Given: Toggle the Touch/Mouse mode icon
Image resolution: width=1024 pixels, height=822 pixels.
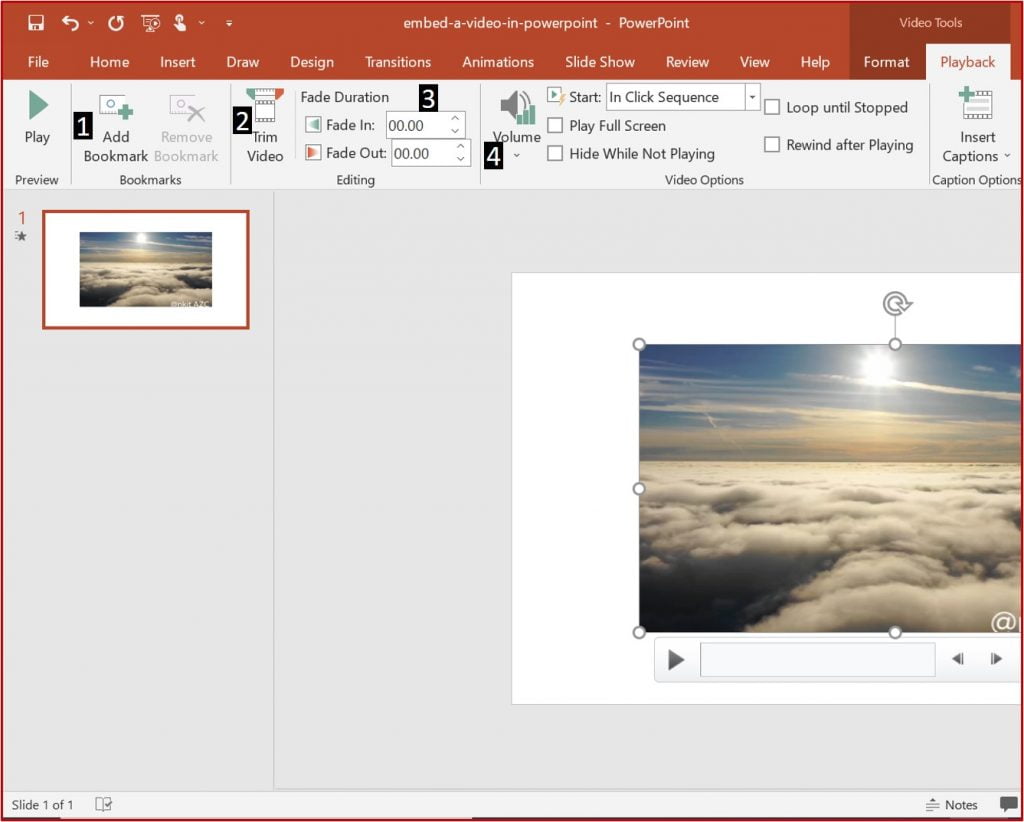Looking at the screenshot, I should click(x=180, y=24).
